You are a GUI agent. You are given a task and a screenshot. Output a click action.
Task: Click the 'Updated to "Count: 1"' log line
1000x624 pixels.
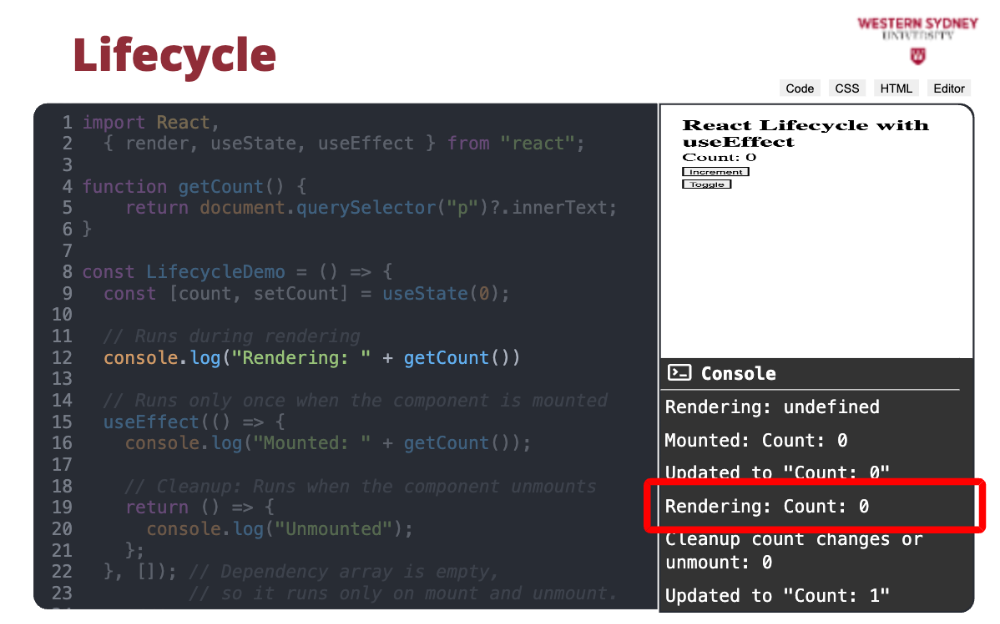777,596
